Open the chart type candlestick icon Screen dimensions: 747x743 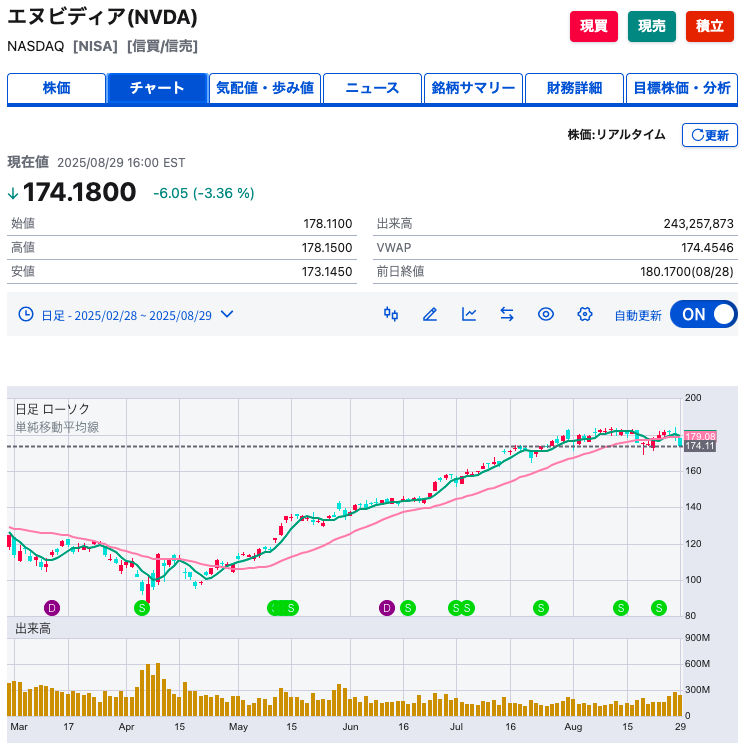[x=391, y=314]
